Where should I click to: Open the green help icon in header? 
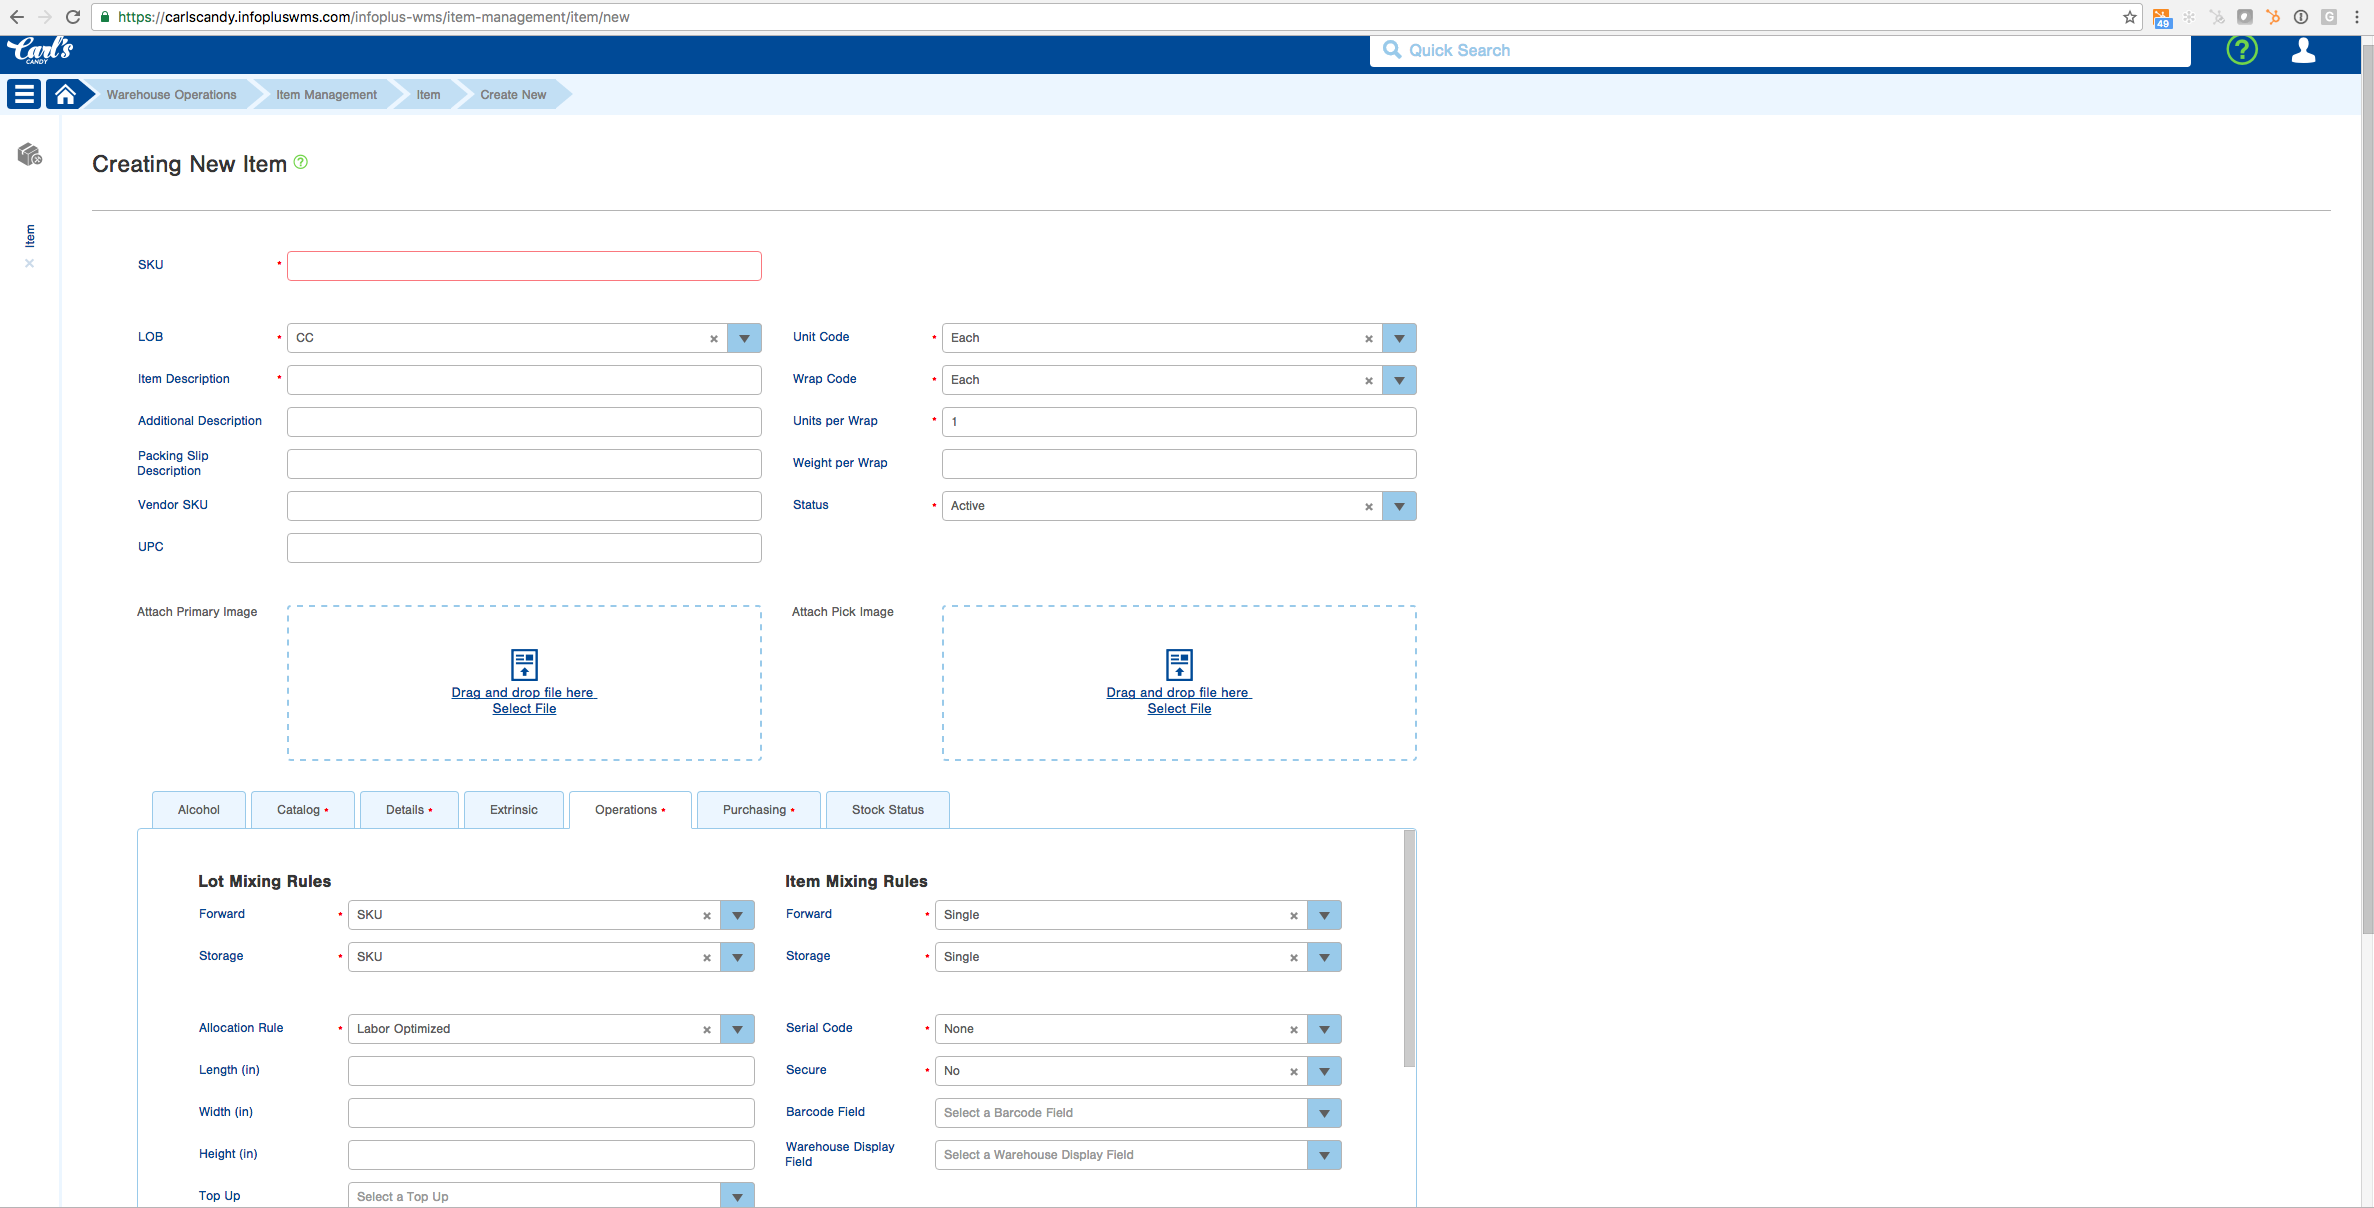coord(2242,50)
